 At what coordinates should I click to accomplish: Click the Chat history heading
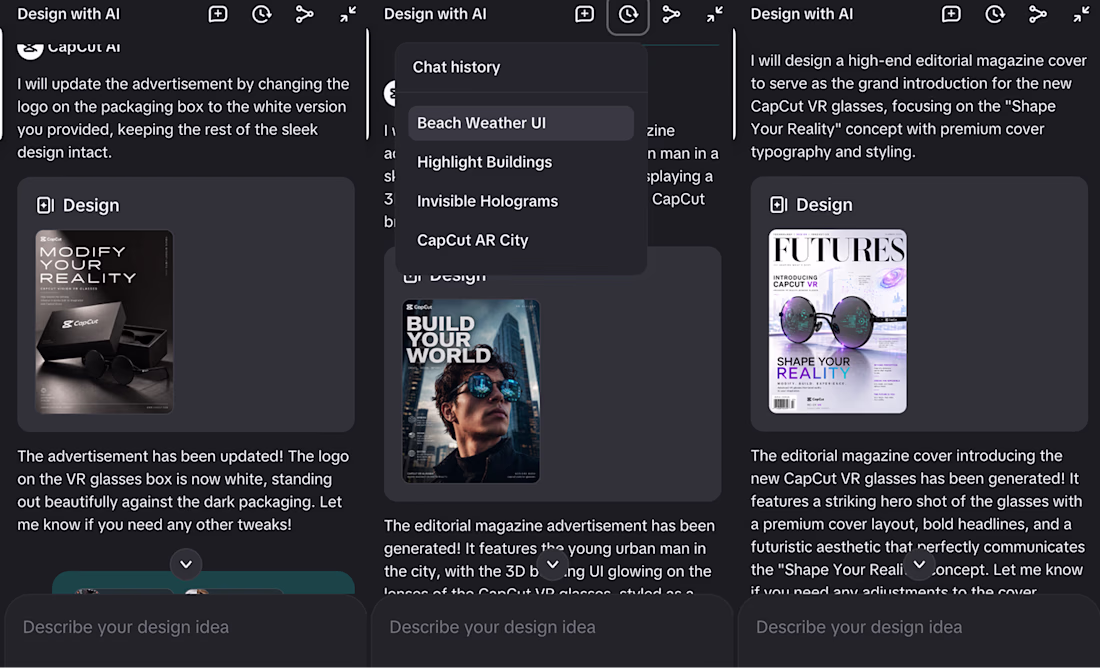456,67
